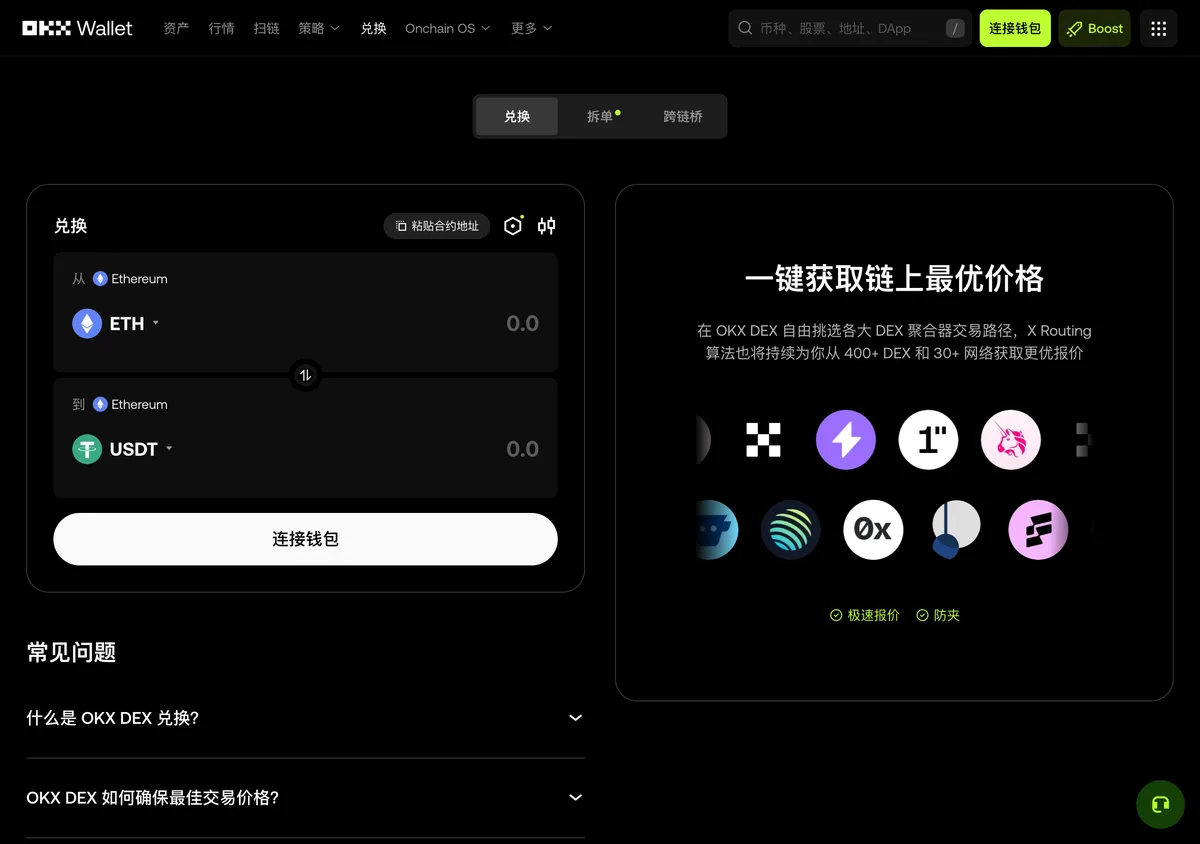1200x844 pixels.
Task: Open the 策略 dropdown menu
Action: 319,28
